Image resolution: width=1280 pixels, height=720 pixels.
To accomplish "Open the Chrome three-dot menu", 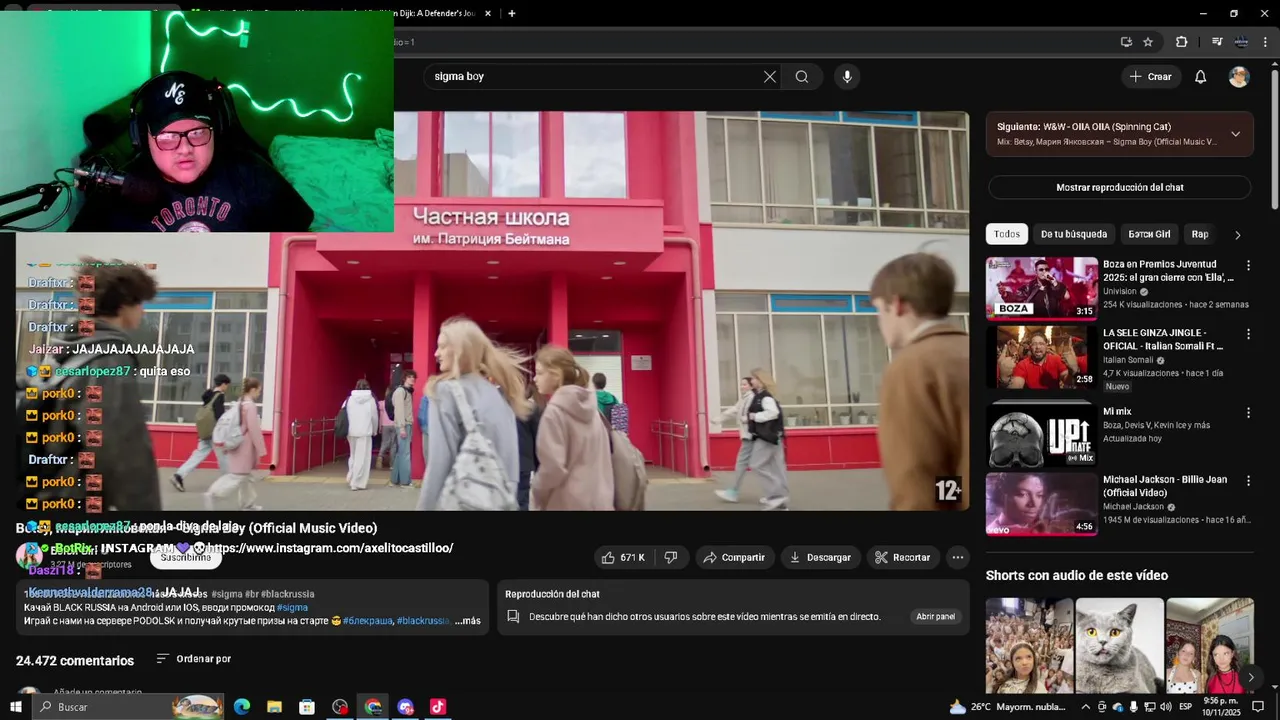I will tap(1267, 42).
